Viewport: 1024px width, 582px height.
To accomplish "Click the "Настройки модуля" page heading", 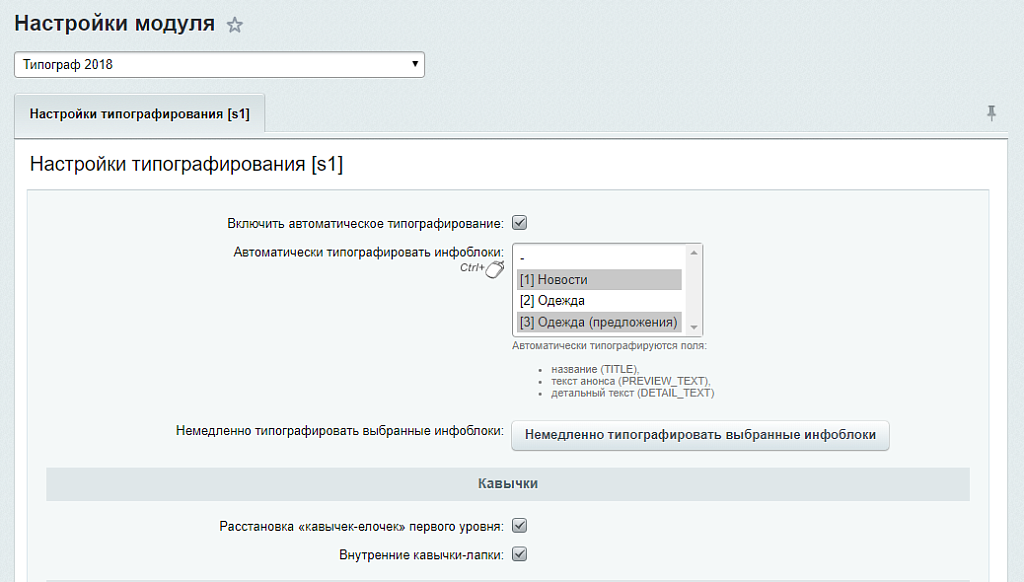I will [114, 24].
